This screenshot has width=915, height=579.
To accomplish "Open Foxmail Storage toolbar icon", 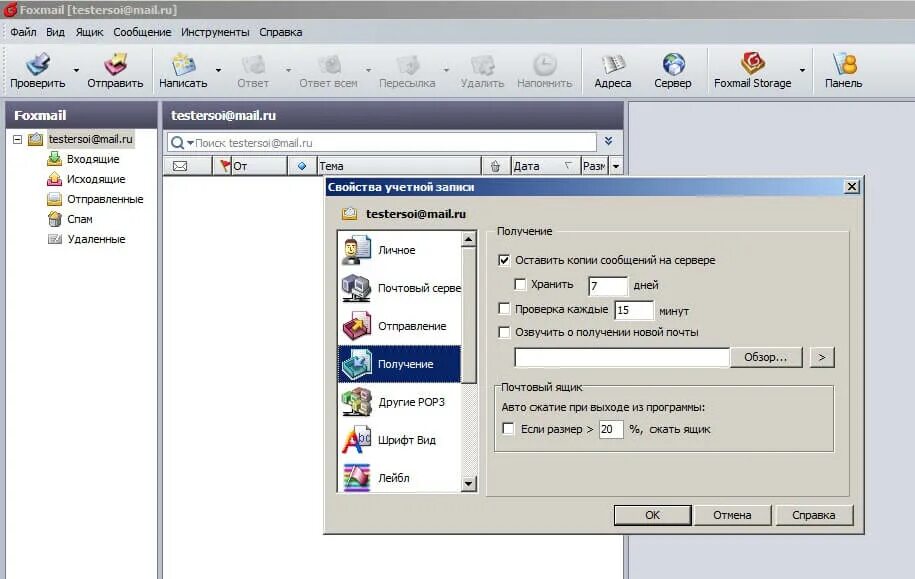I will (x=752, y=63).
